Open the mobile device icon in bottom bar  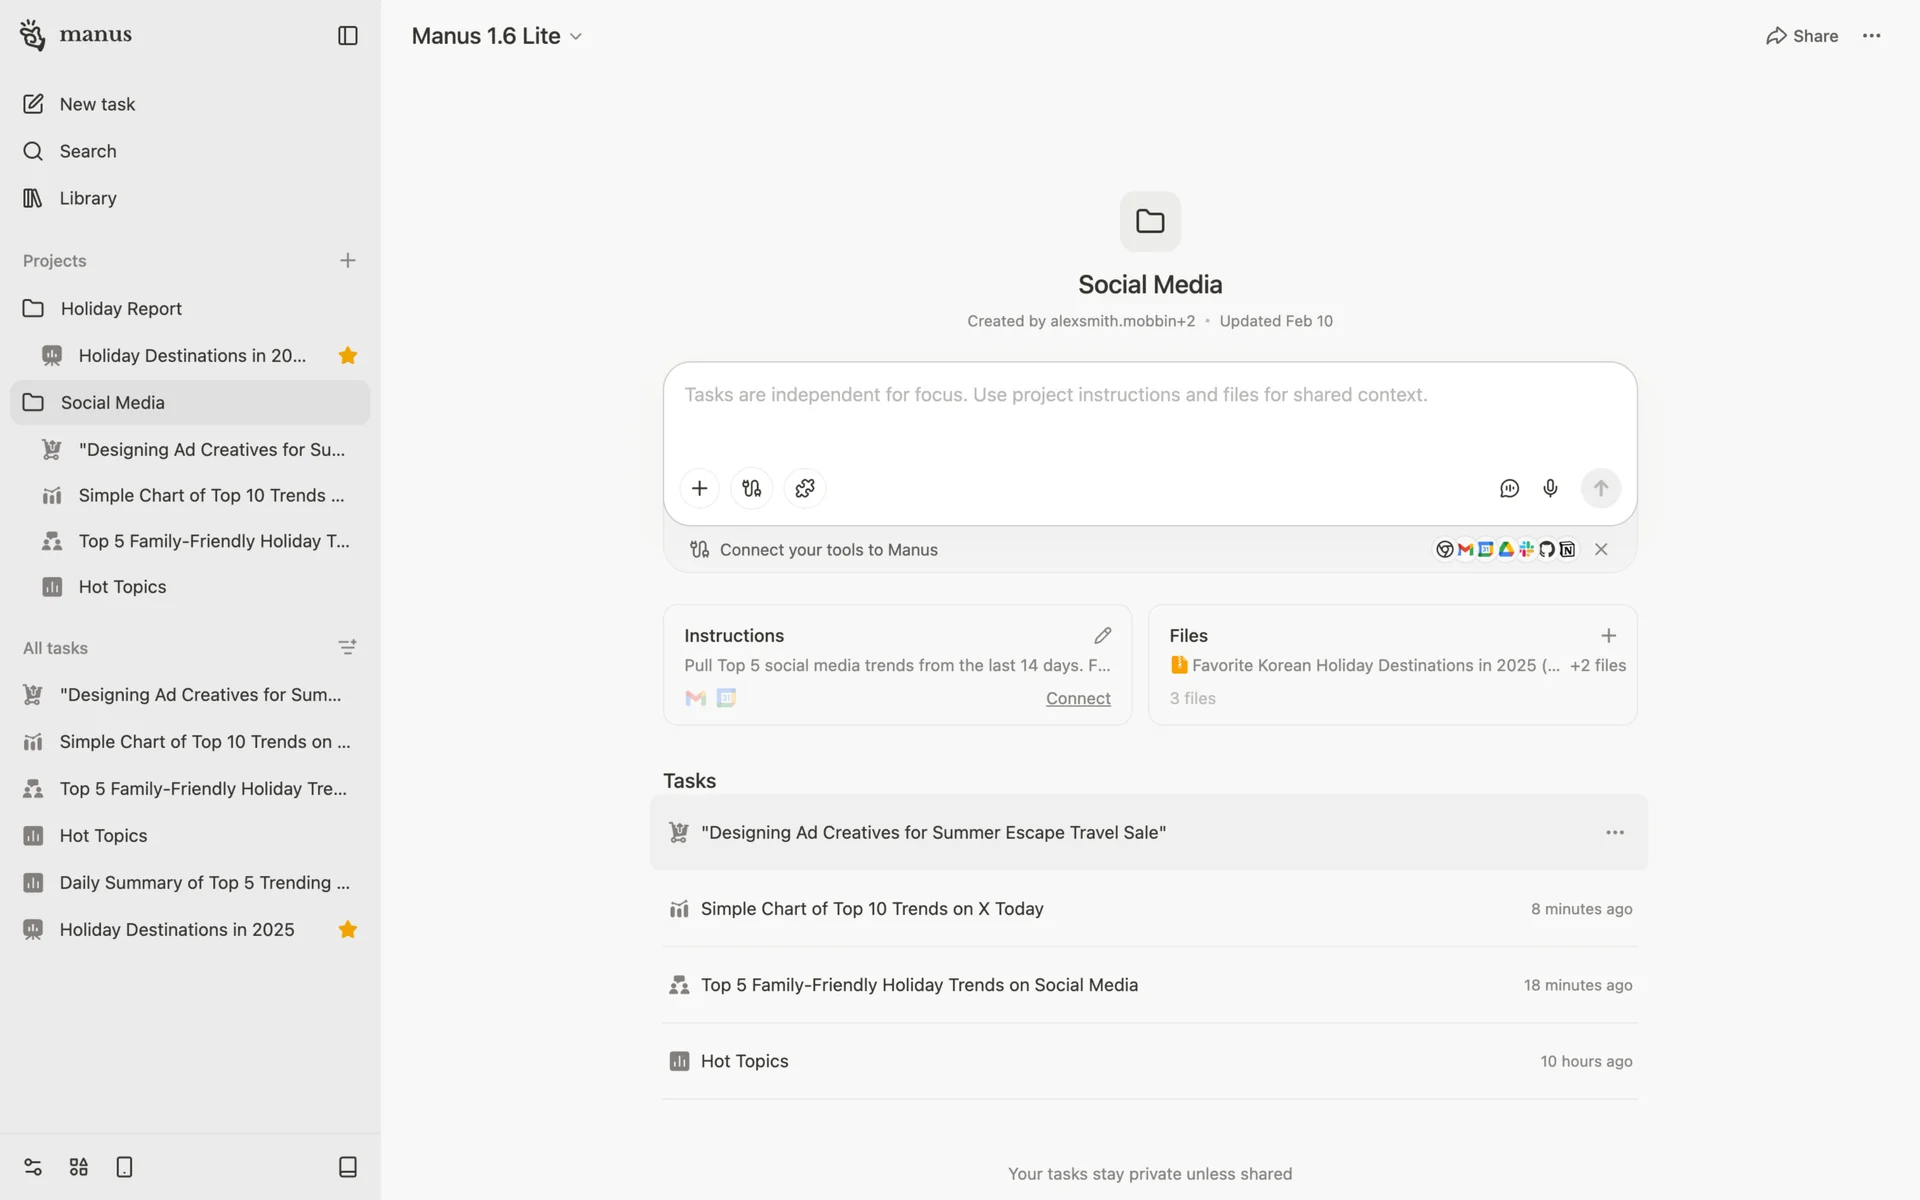(124, 1167)
